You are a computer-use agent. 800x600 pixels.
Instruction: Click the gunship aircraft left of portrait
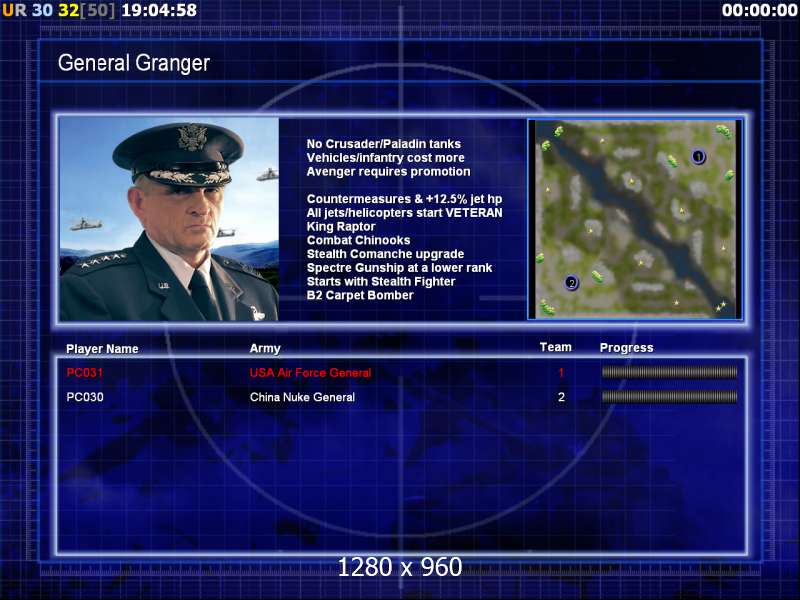pos(86,223)
